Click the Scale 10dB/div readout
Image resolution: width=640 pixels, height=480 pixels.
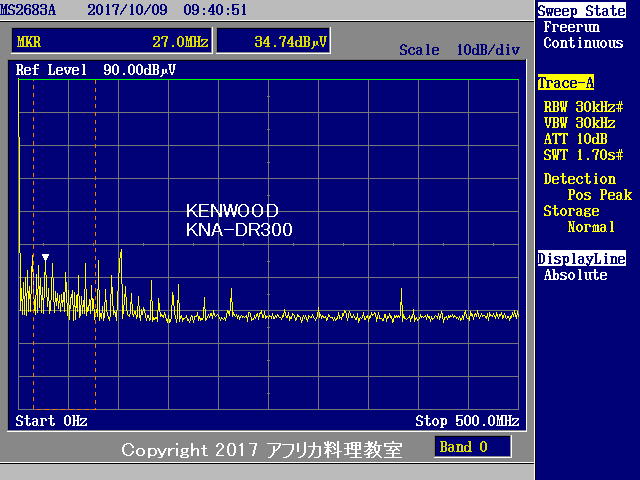click(x=460, y=50)
